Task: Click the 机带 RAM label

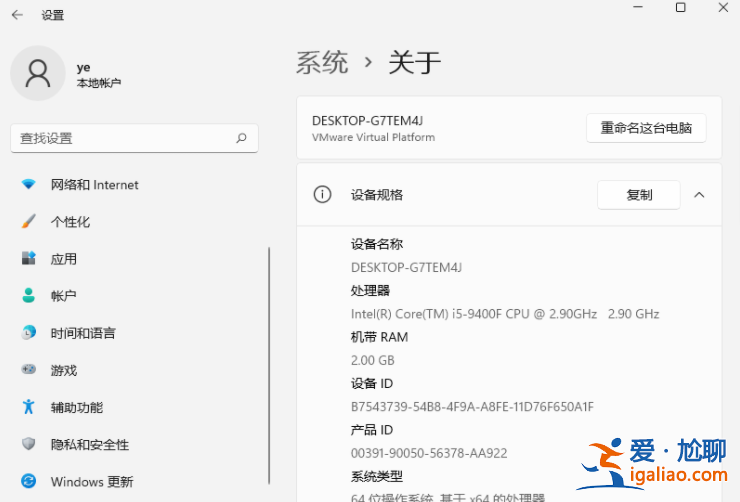Action: coord(379,337)
